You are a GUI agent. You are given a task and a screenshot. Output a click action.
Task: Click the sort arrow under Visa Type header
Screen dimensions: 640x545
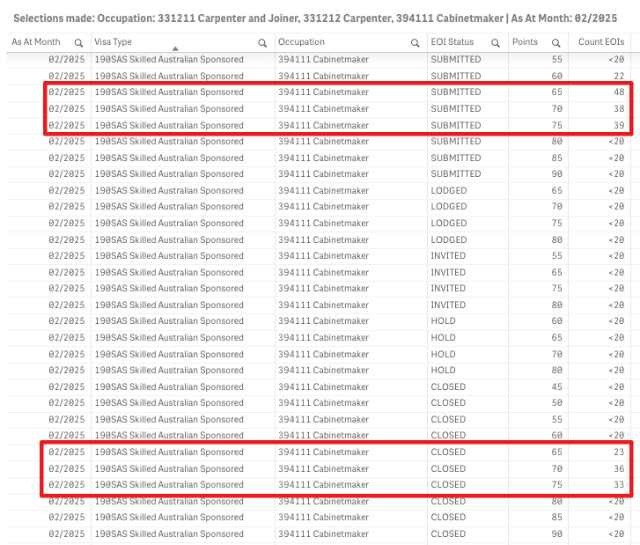point(175,49)
